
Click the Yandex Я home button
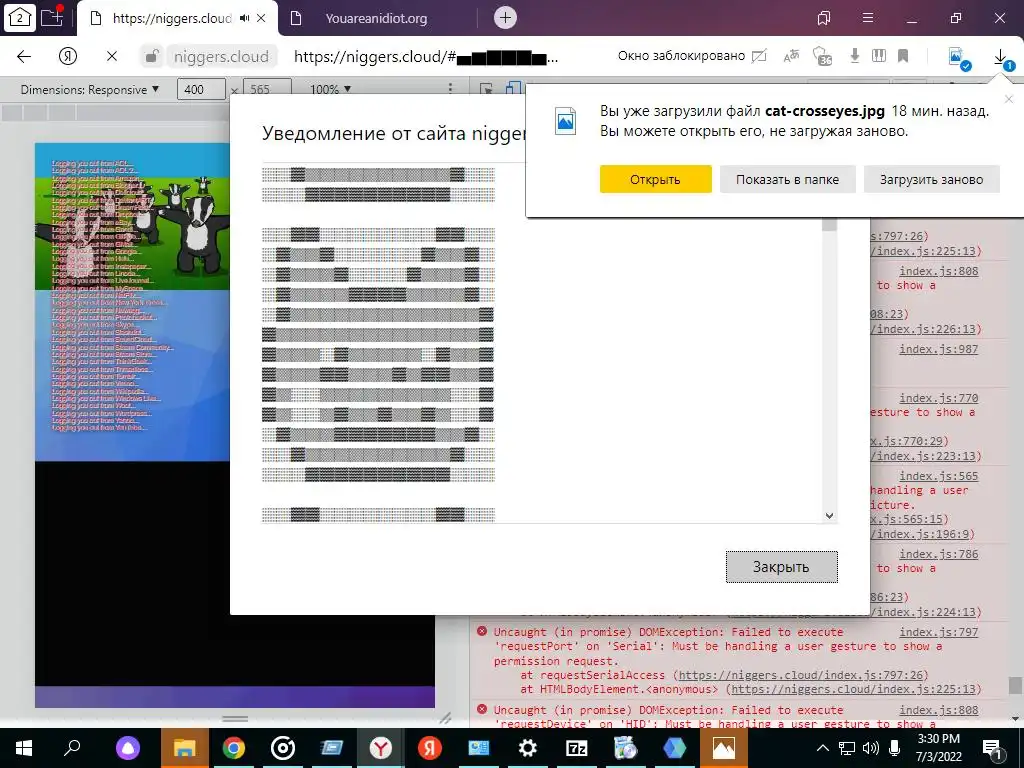pyautogui.click(x=68, y=56)
